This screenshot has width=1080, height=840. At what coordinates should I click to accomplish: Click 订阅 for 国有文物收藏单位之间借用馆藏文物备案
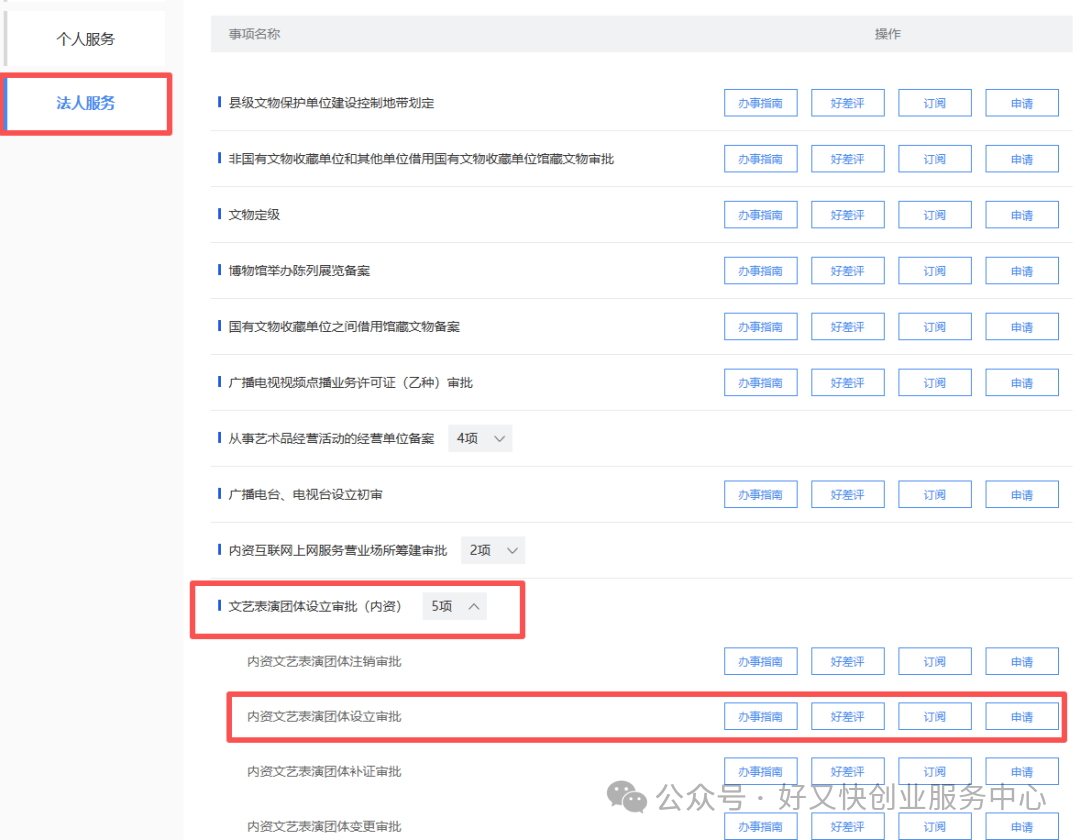(x=935, y=326)
